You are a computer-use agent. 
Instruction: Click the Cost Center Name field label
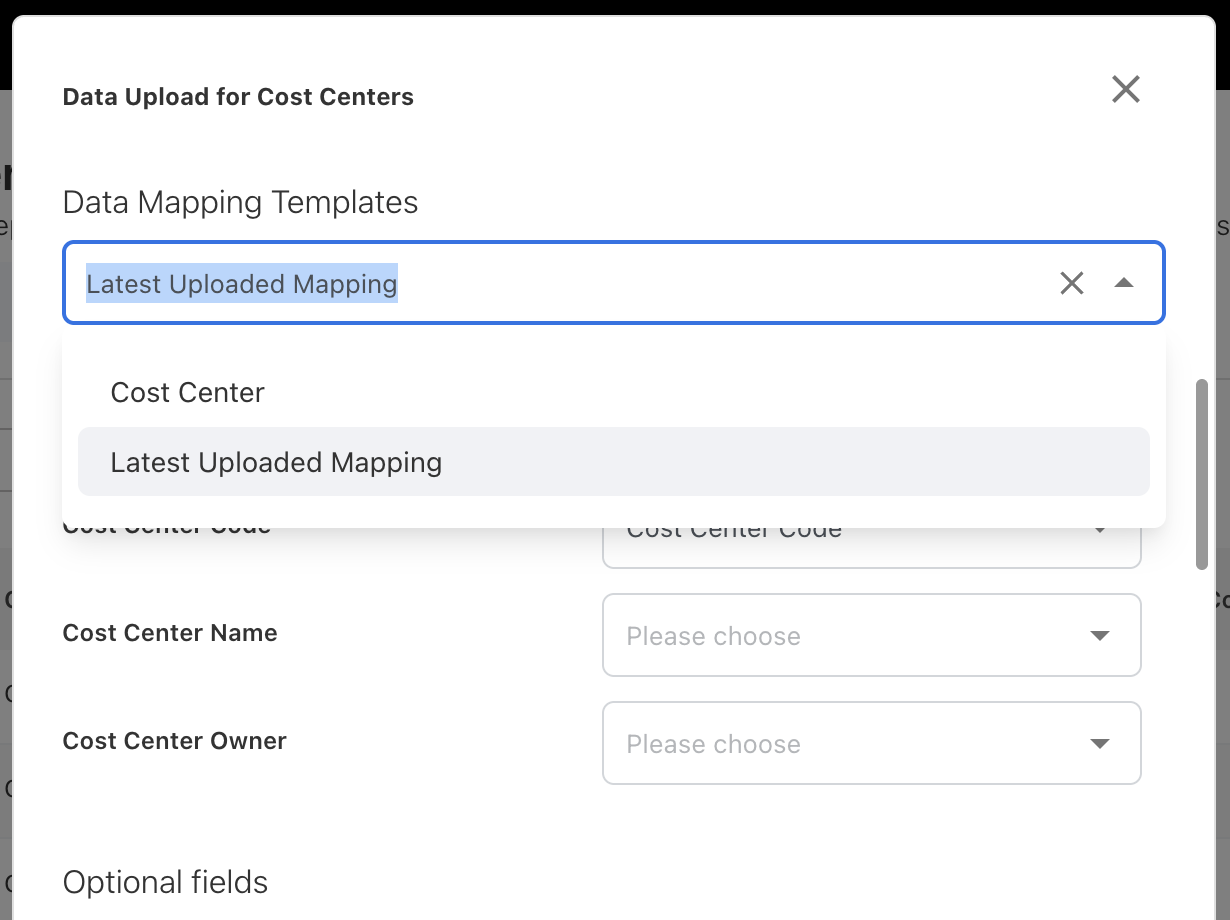pos(170,633)
